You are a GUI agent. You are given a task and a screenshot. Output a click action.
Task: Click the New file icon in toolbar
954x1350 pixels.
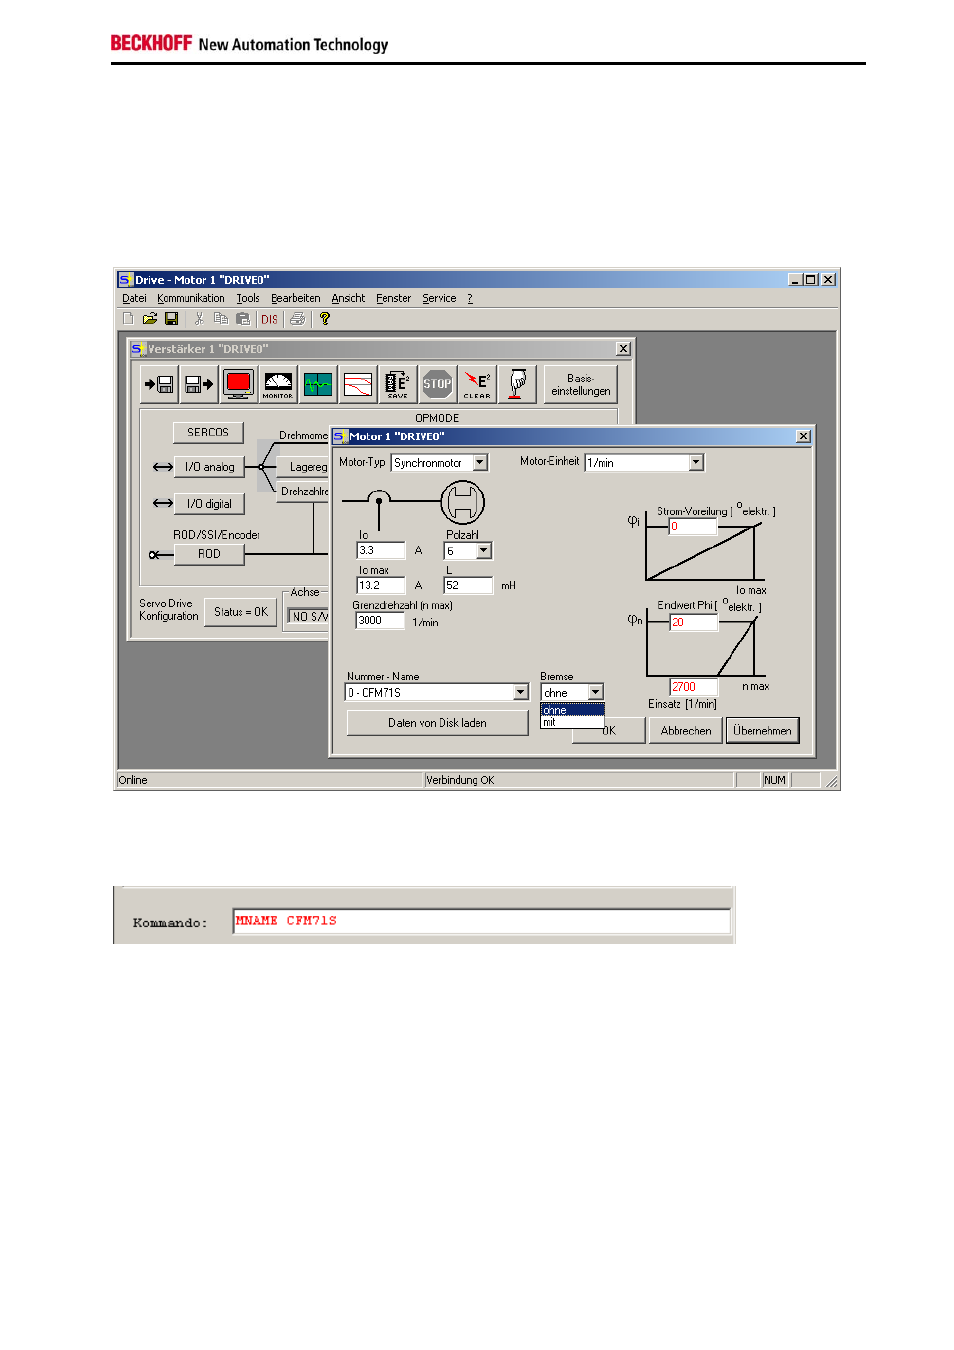(128, 319)
